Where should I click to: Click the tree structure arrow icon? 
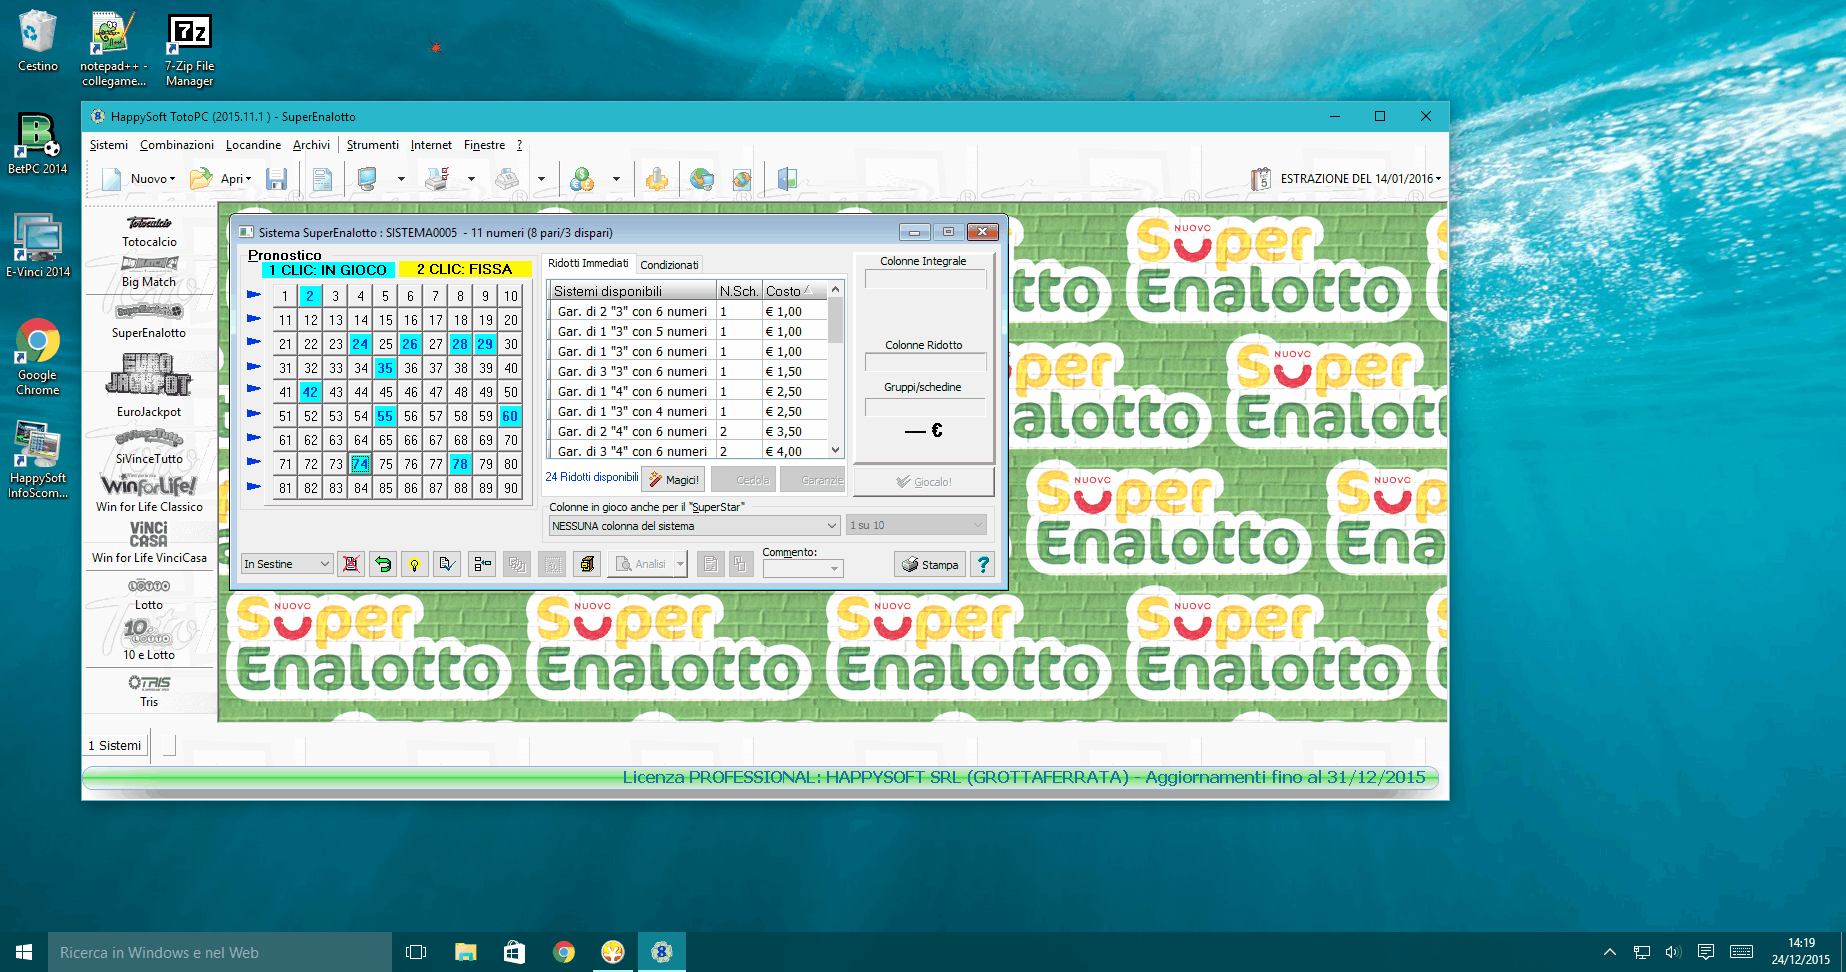tap(483, 564)
